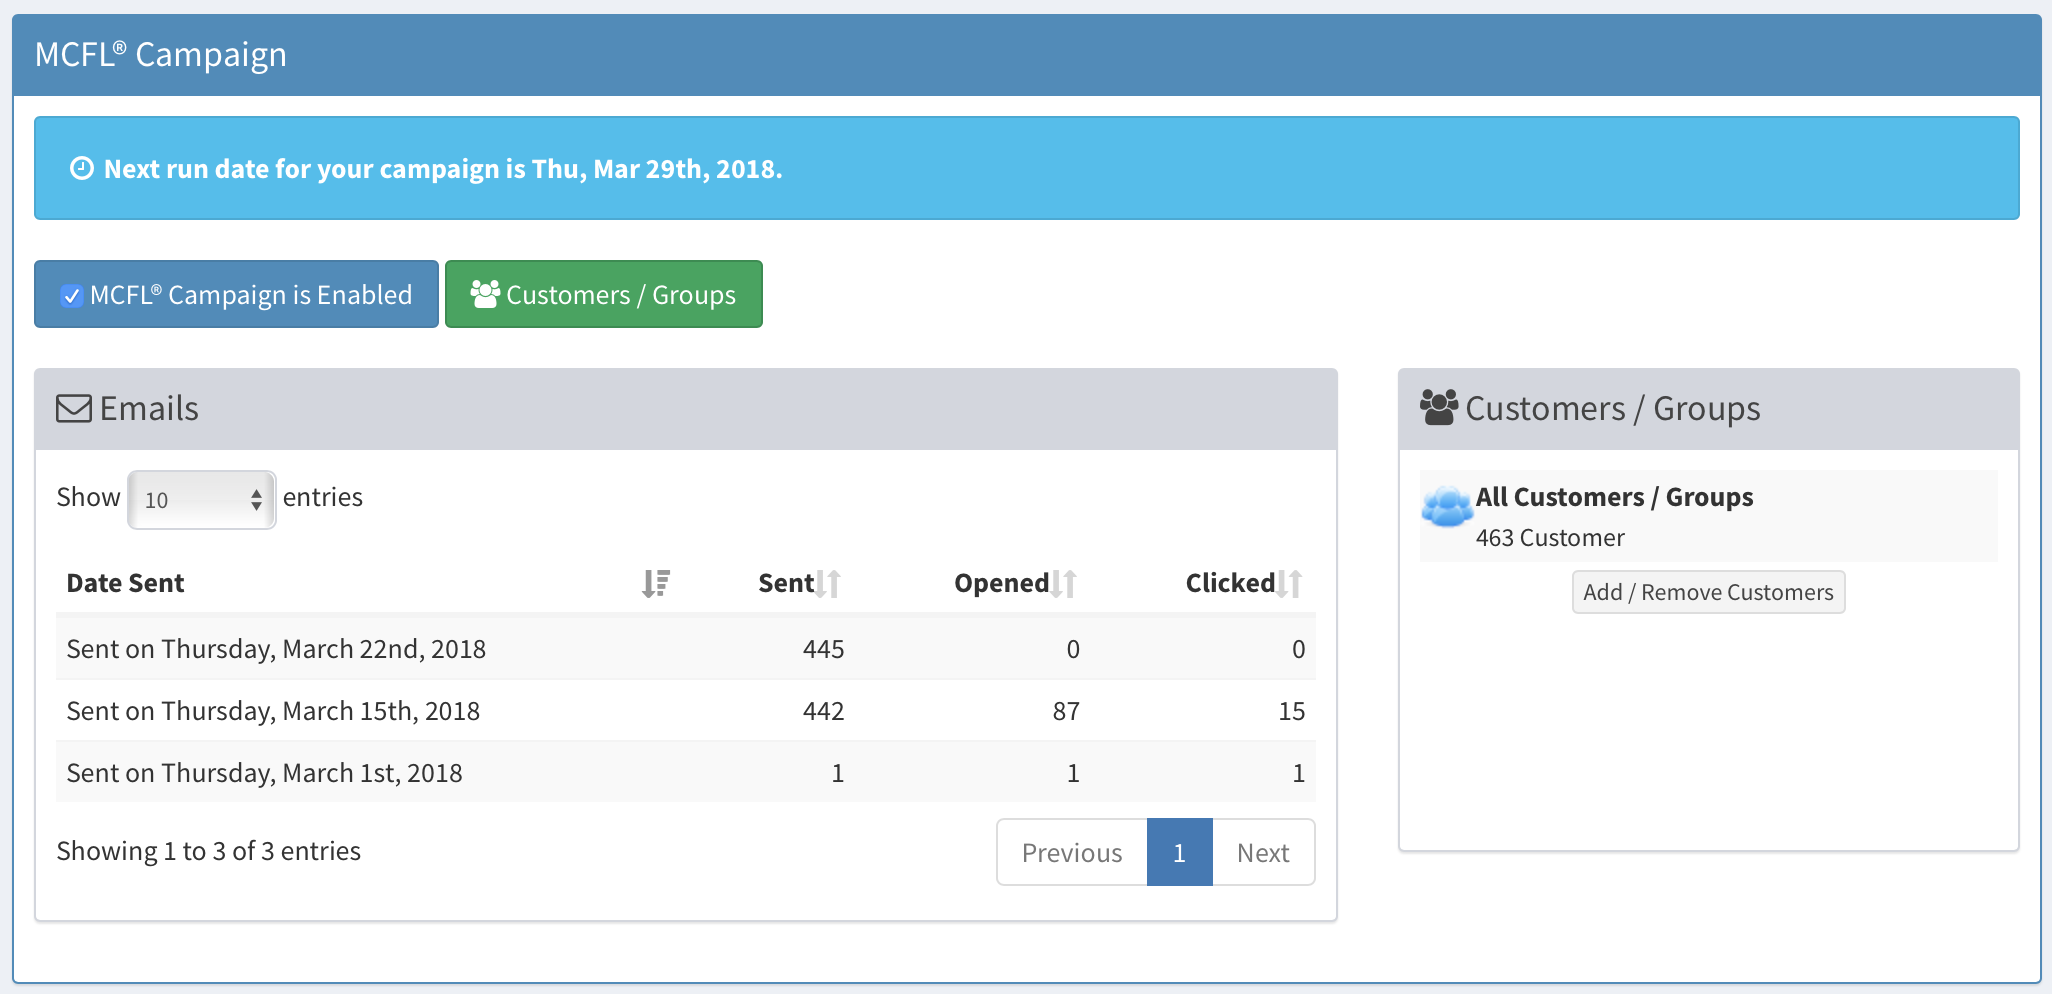Click the blue people icon for All Customers
The image size is (2052, 994).
[x=1446, y=506]
